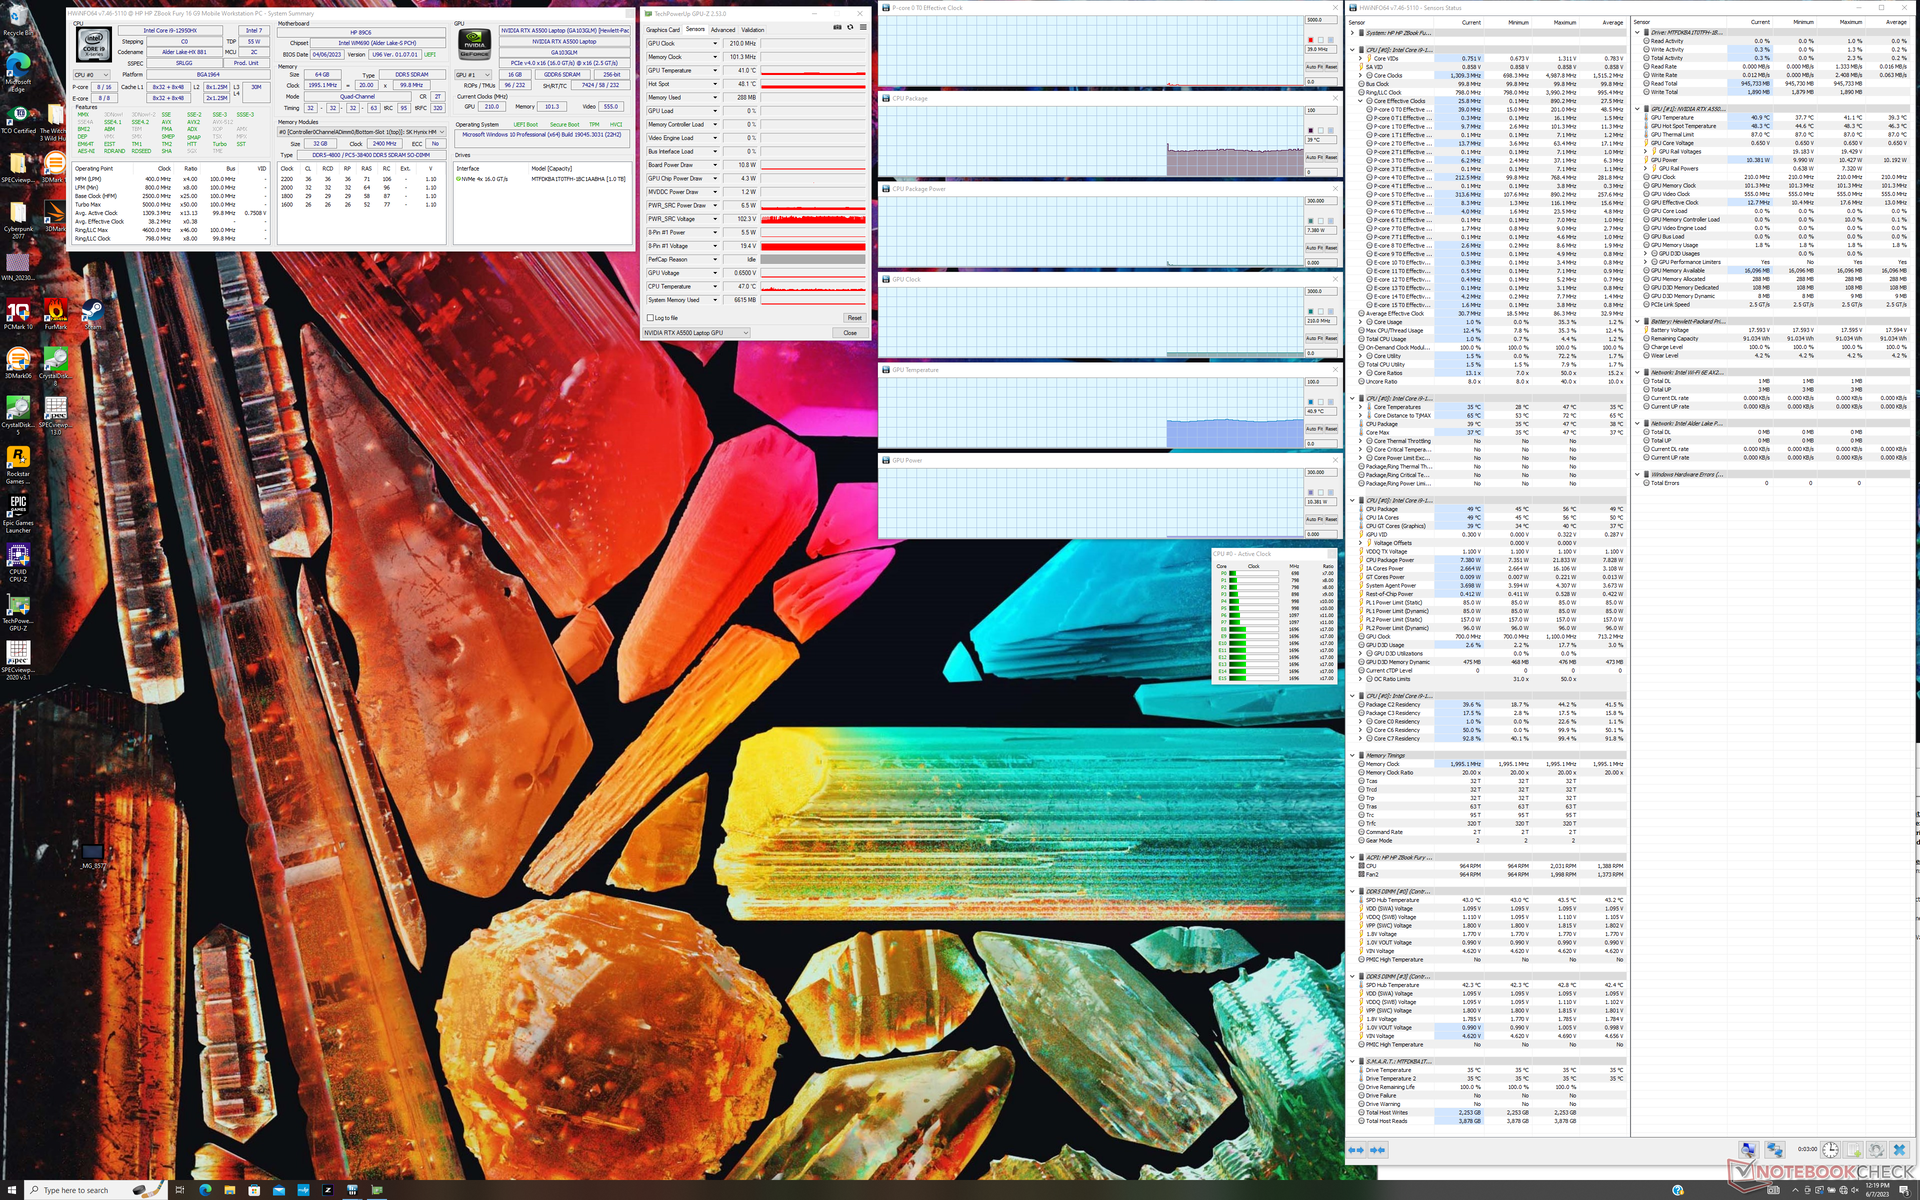This screenshot has height=1200, width=1920.
Task: Open Rockstar Games launcher desktop icon
Action: (18, 464)
